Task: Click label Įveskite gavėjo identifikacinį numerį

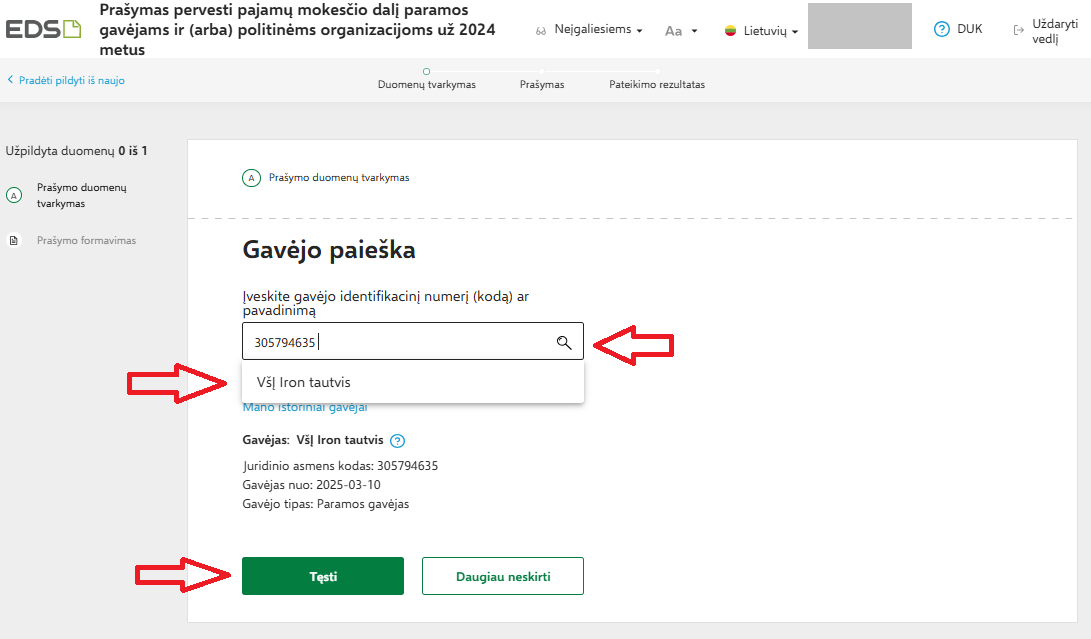Action: (x=385, y=303)
